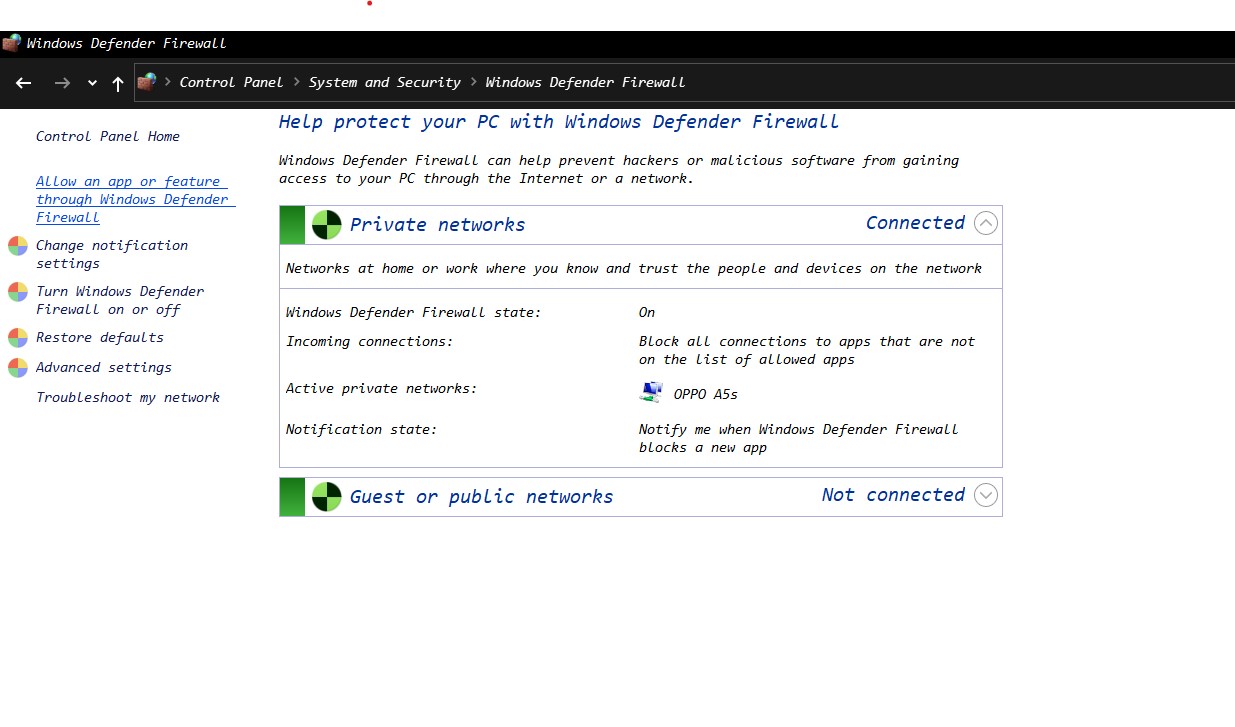The height and width of the screenshot is (727, 1235).
Task: Click the Windows Defender Firewall title bar icon
Action: pyautogui.click(x=12, y=43)
